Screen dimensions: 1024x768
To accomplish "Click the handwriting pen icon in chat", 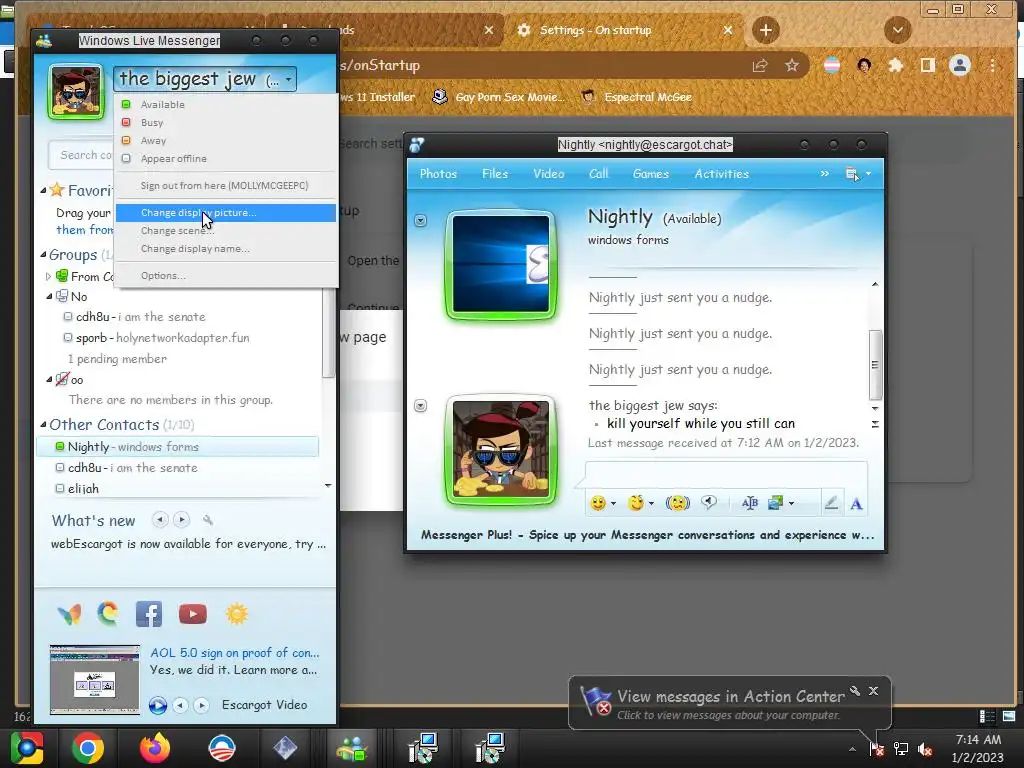I will 831,503.
